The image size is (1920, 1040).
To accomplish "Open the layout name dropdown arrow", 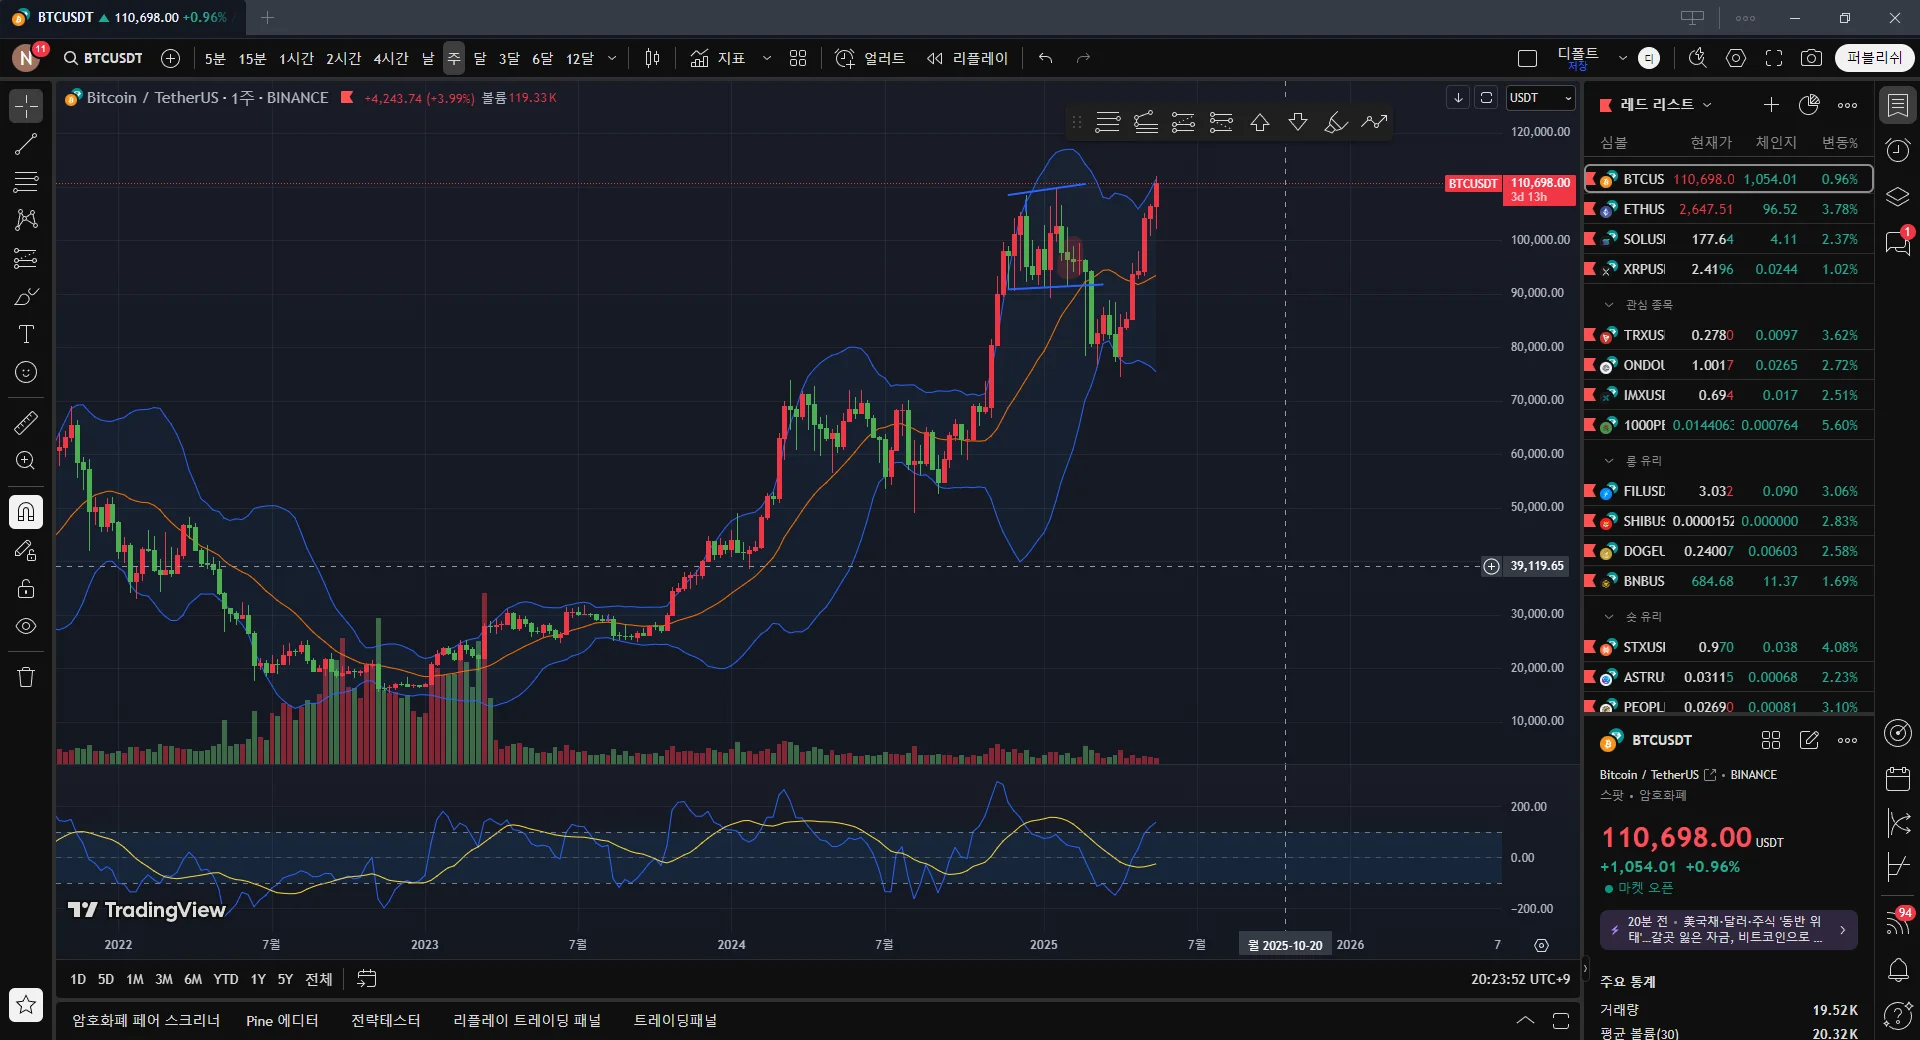I will click(1622, 58).
